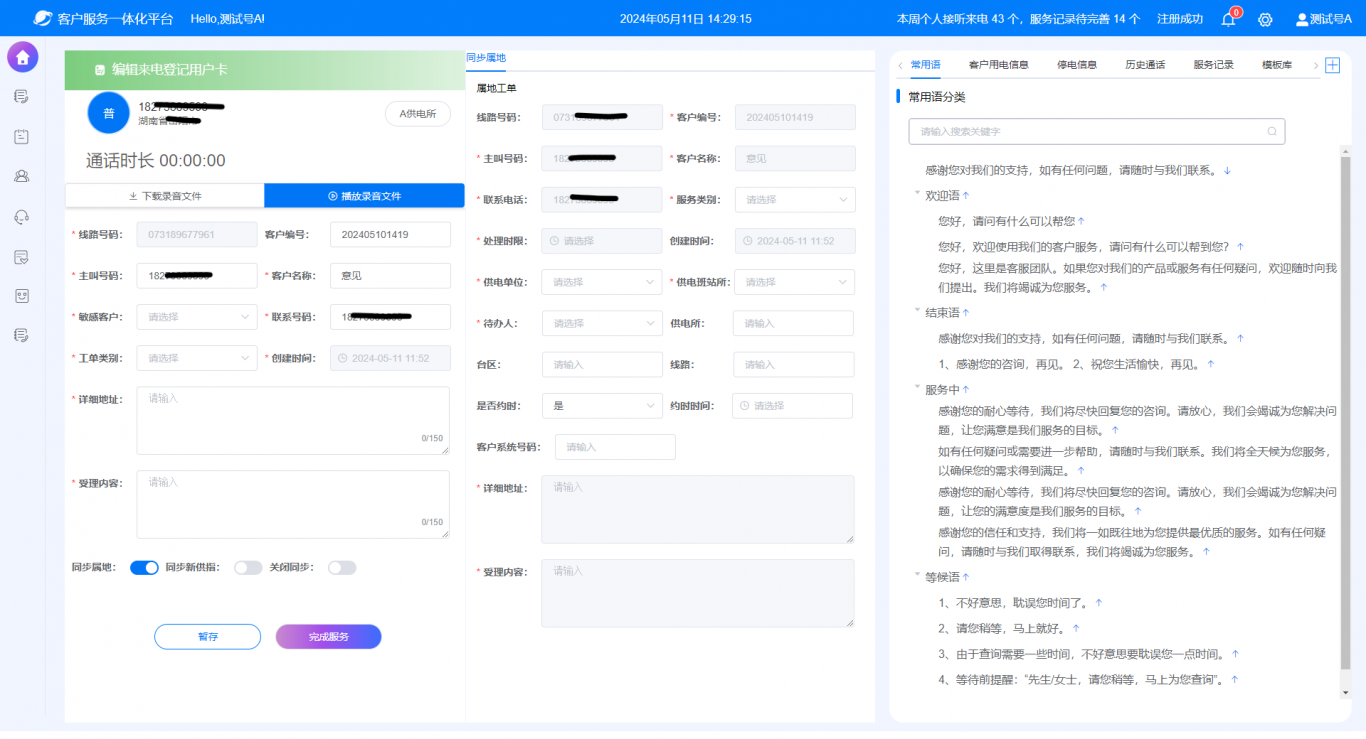Click the left form 客户名称 field with 意见
This screenshot has height=739, width=1366.
(390, 276)
